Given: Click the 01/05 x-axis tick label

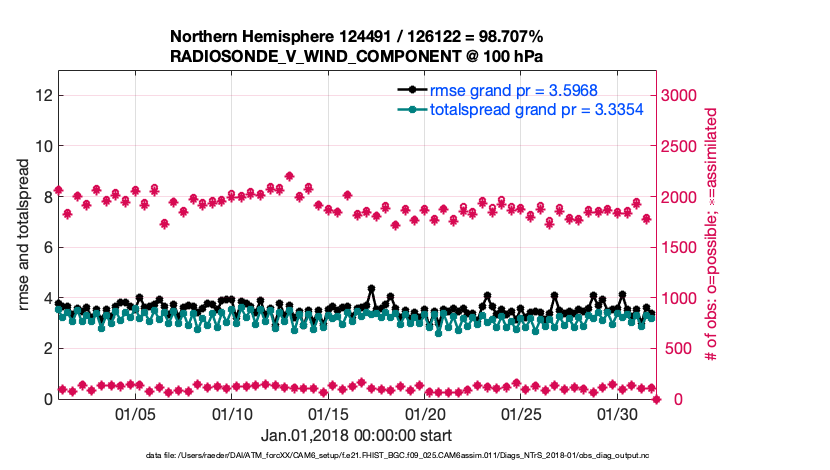Looking at the screenshot, I should coord(135,413).
